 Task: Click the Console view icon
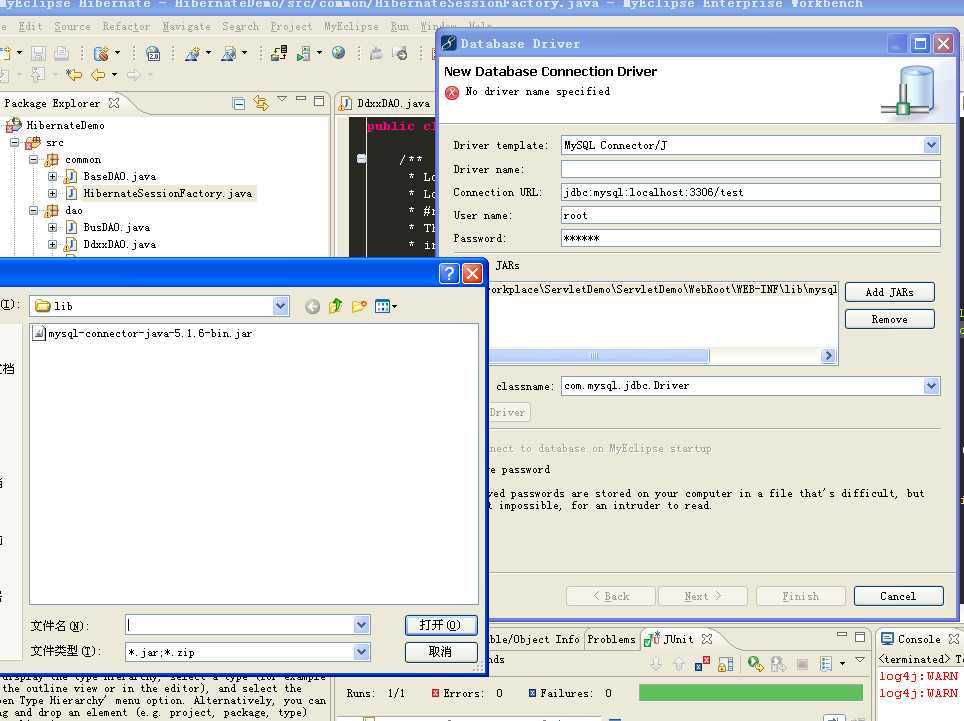887,639
